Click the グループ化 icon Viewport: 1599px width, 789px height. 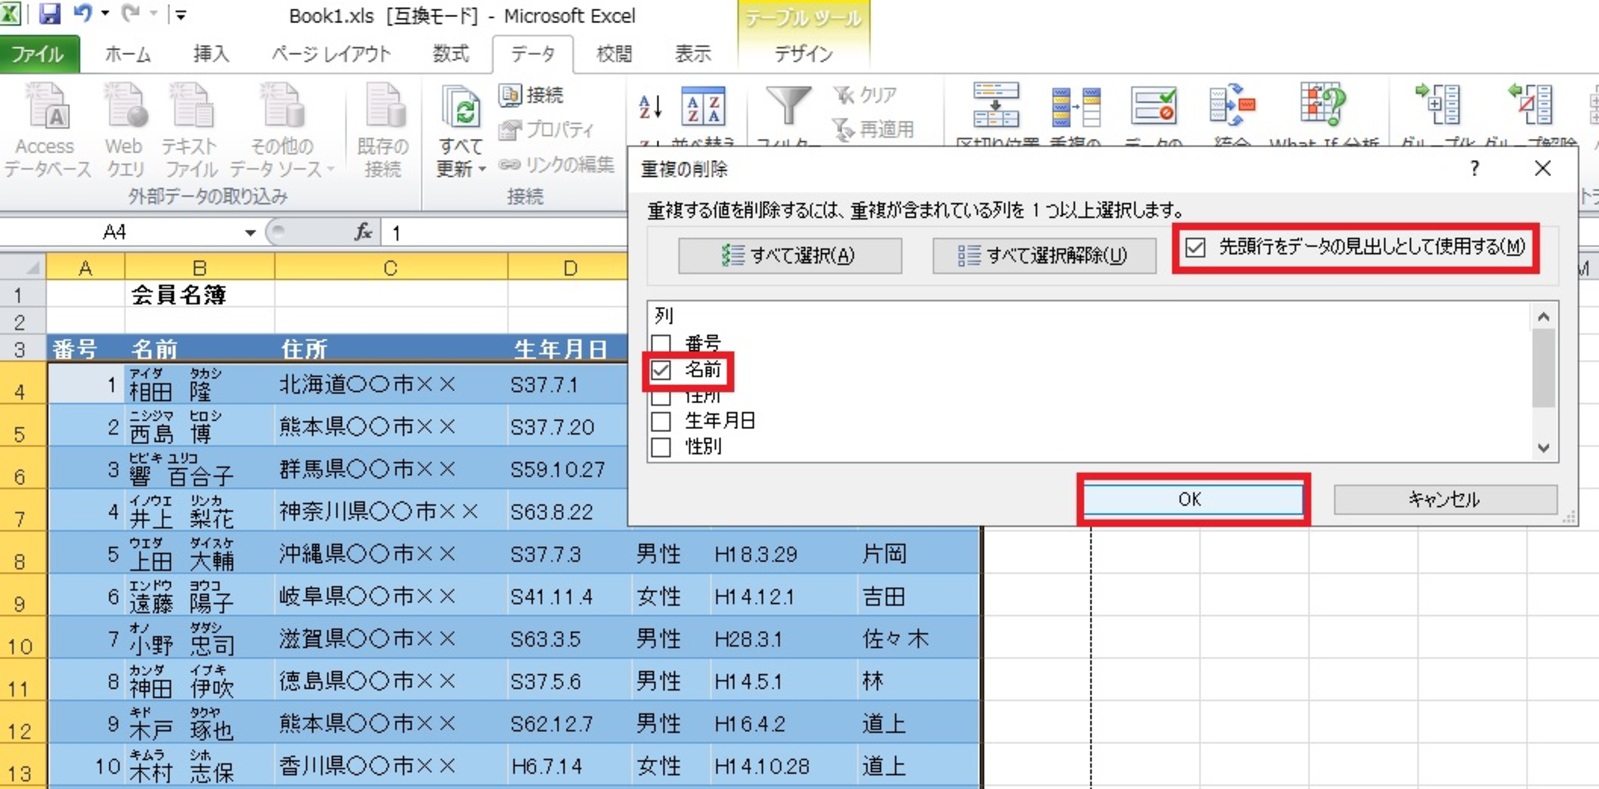tap(1437, 104)
